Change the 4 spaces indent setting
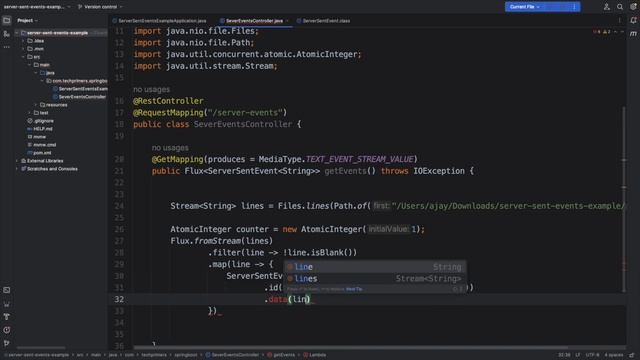The width and height of the screenshot is (640, 360). pyautogui.click(x=613, y=355)
